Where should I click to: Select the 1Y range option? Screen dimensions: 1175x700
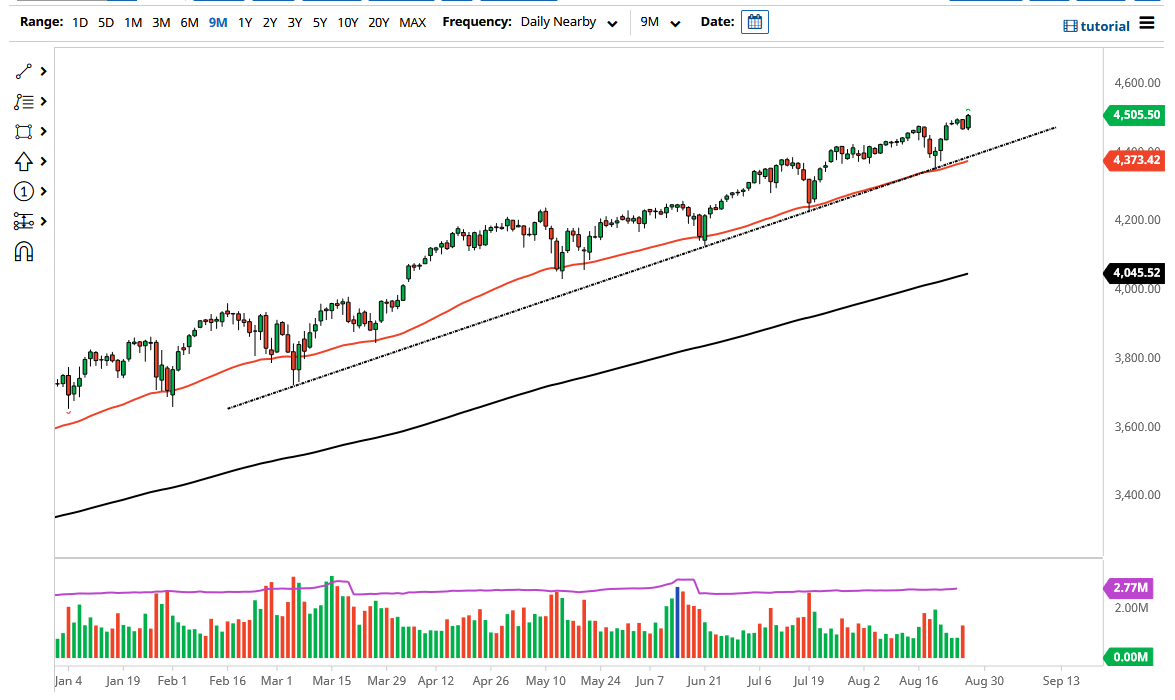pos(245,21)
